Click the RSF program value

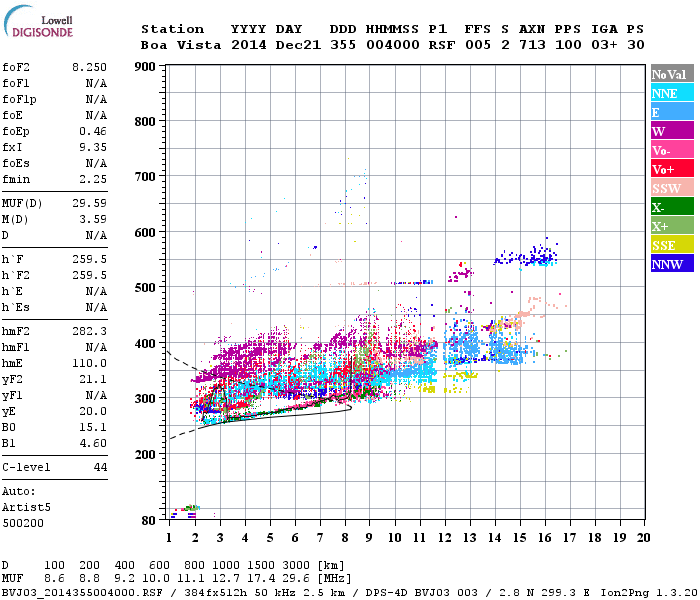(x=442, y=45)
